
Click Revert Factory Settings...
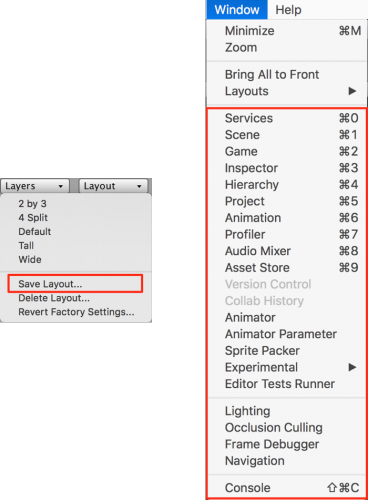coord(76,312)
